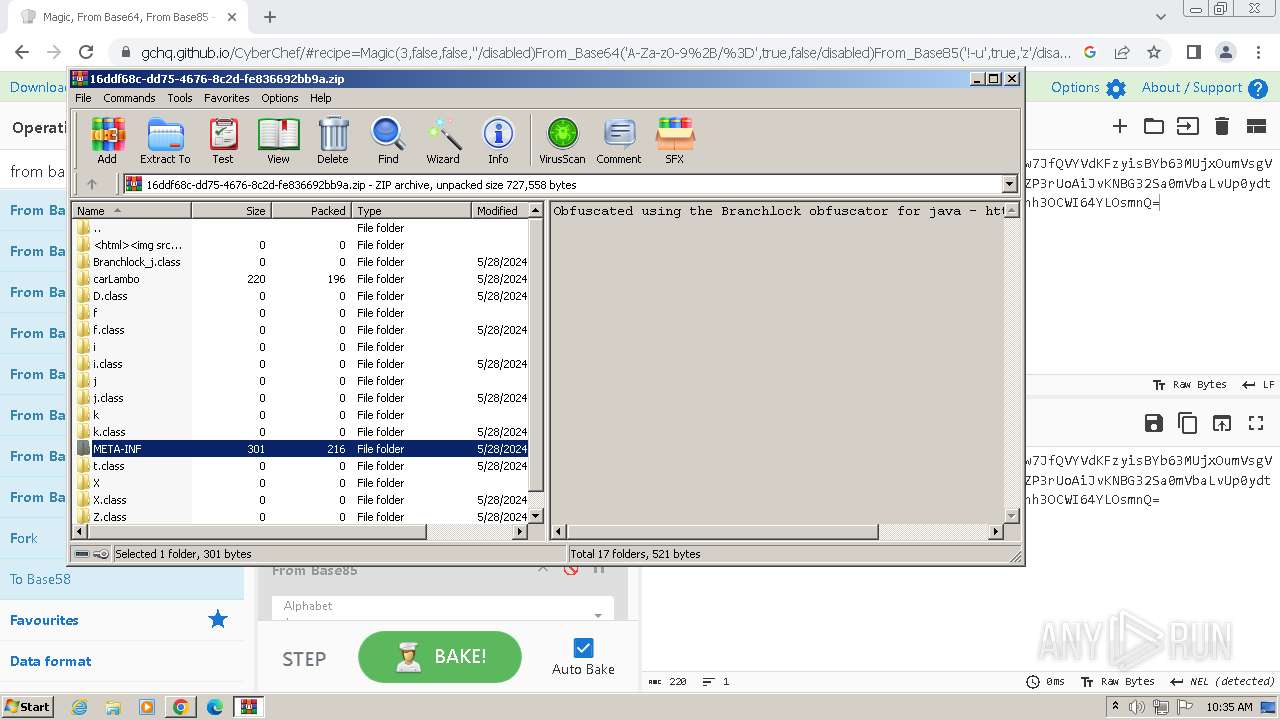The width and height of the screenshot is (1280, 720).
Task: Run the Test archive tool
Action: click(x=223, y=141)
